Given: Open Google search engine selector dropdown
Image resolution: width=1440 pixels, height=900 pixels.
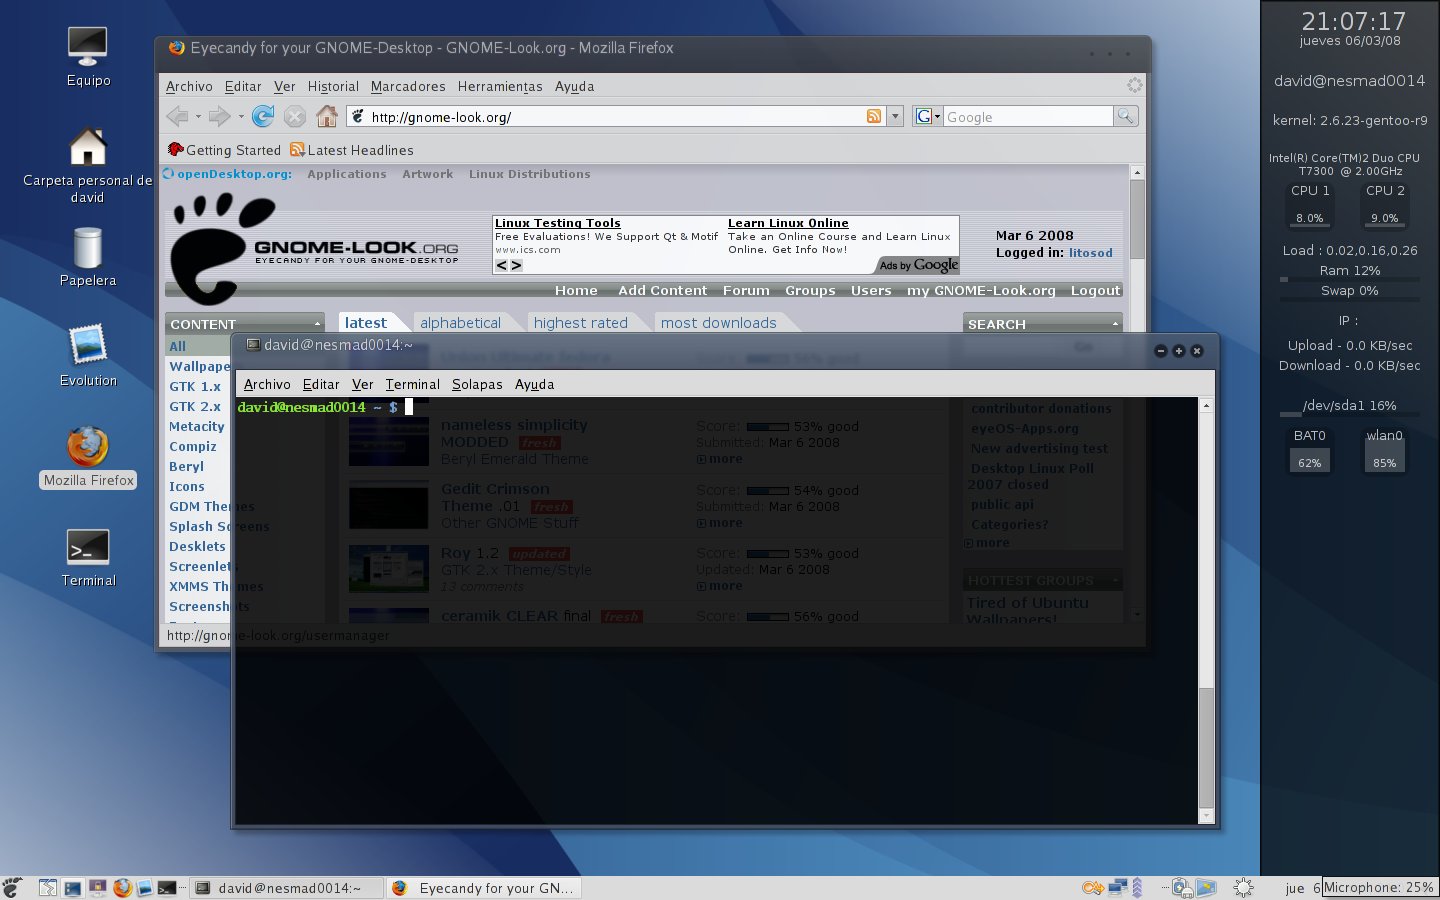Looking at the screenshot, I should point(928,116).
